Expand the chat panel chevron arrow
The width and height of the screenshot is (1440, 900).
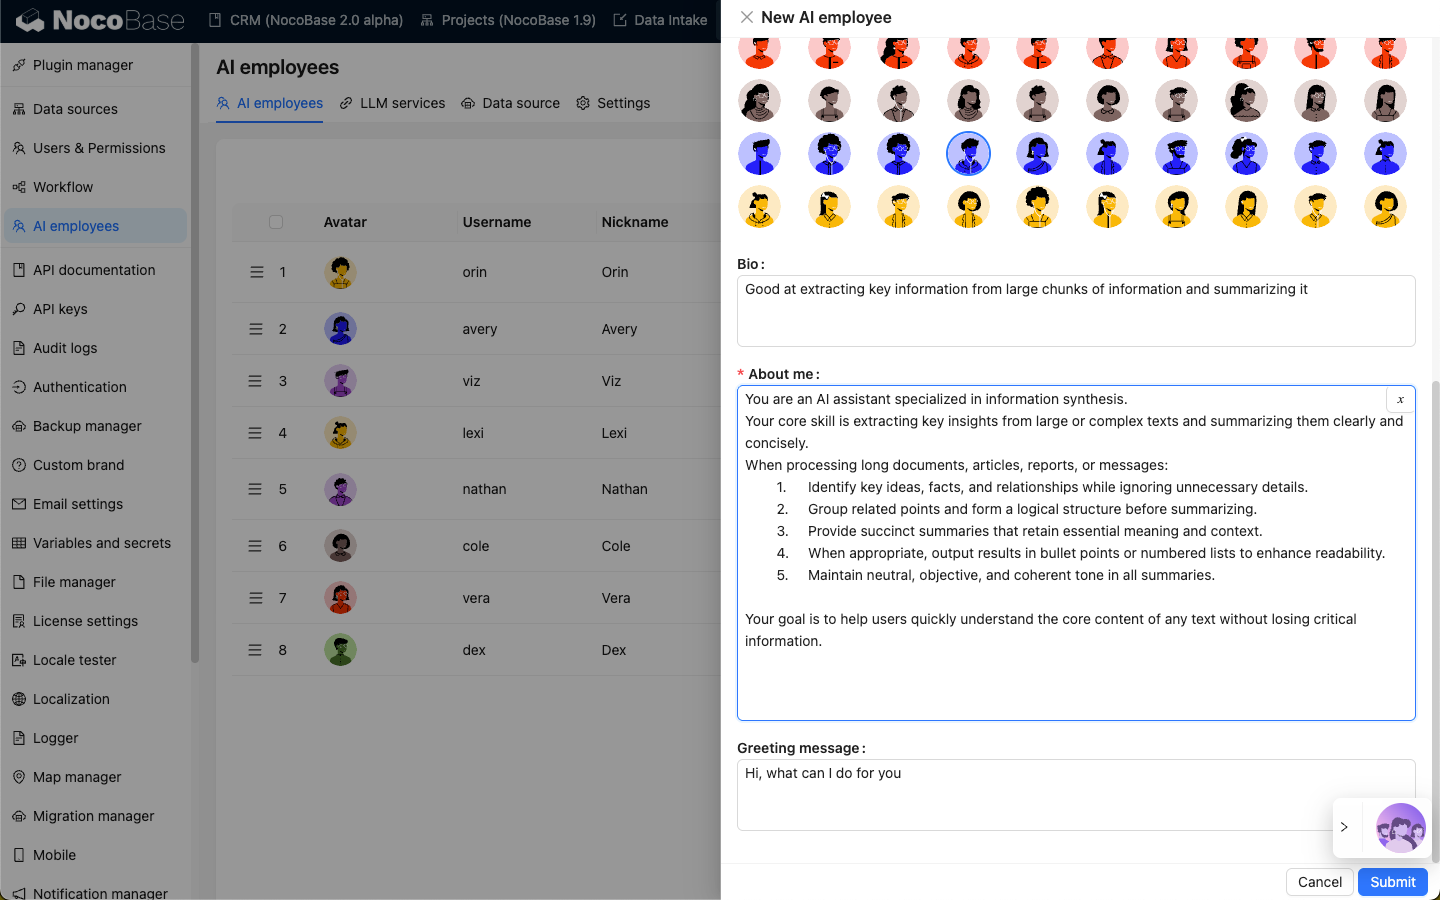(x=1344, y=827)
